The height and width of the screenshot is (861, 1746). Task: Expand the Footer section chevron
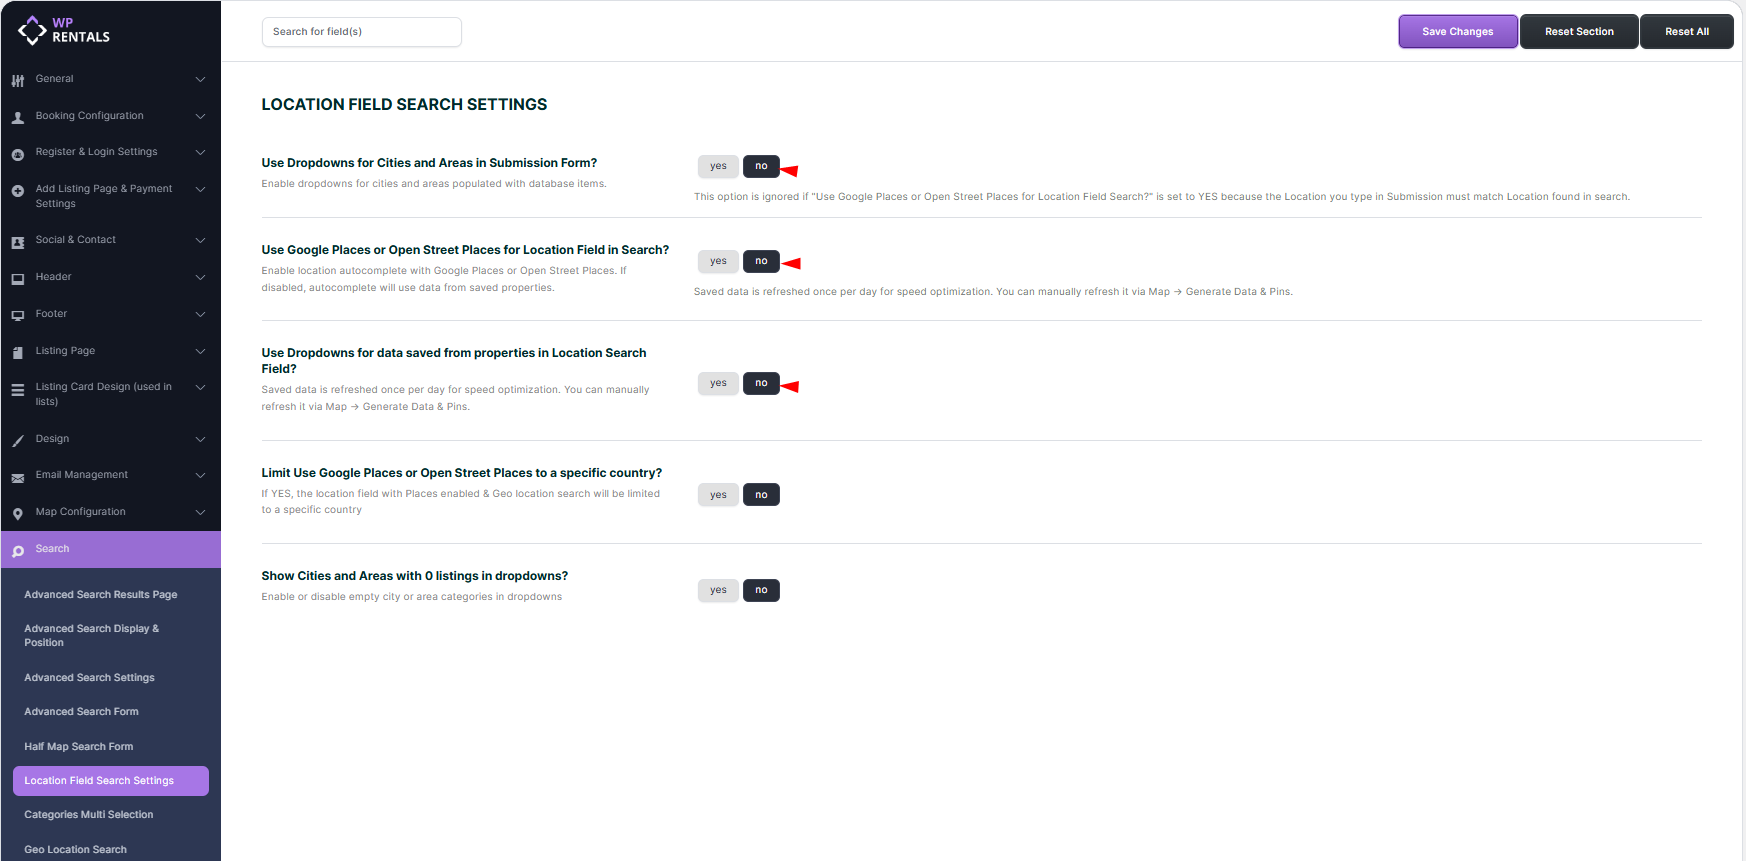(200, 314)
